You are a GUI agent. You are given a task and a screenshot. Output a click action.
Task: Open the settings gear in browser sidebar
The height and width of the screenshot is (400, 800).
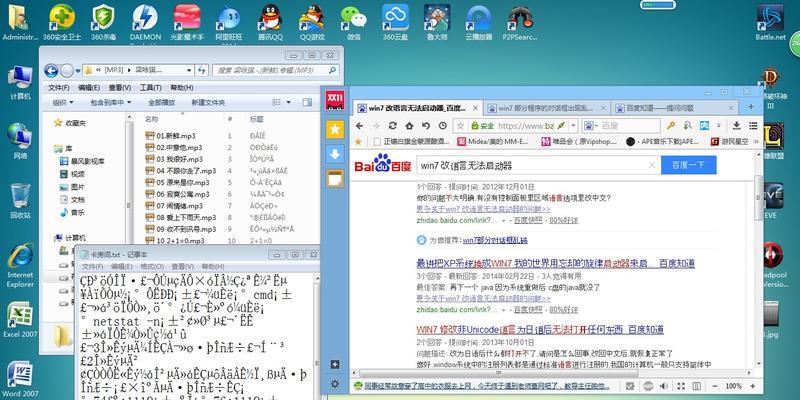pos(335,384)
